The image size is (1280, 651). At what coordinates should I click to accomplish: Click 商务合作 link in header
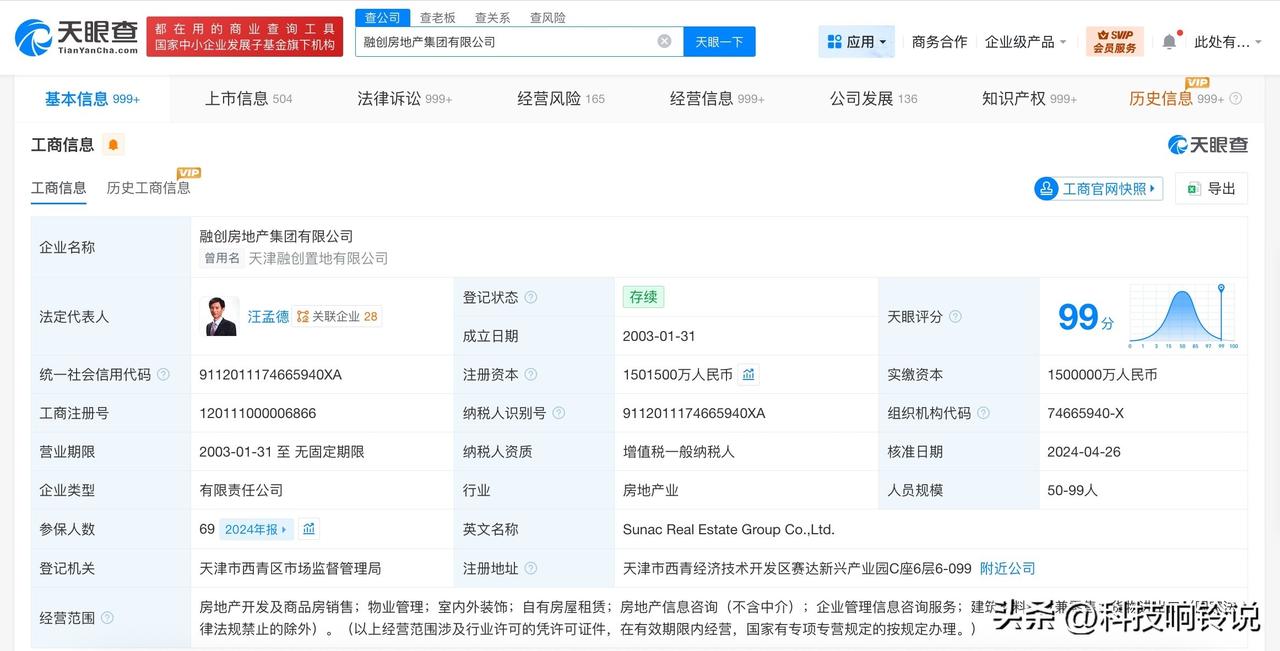point(939,42)
